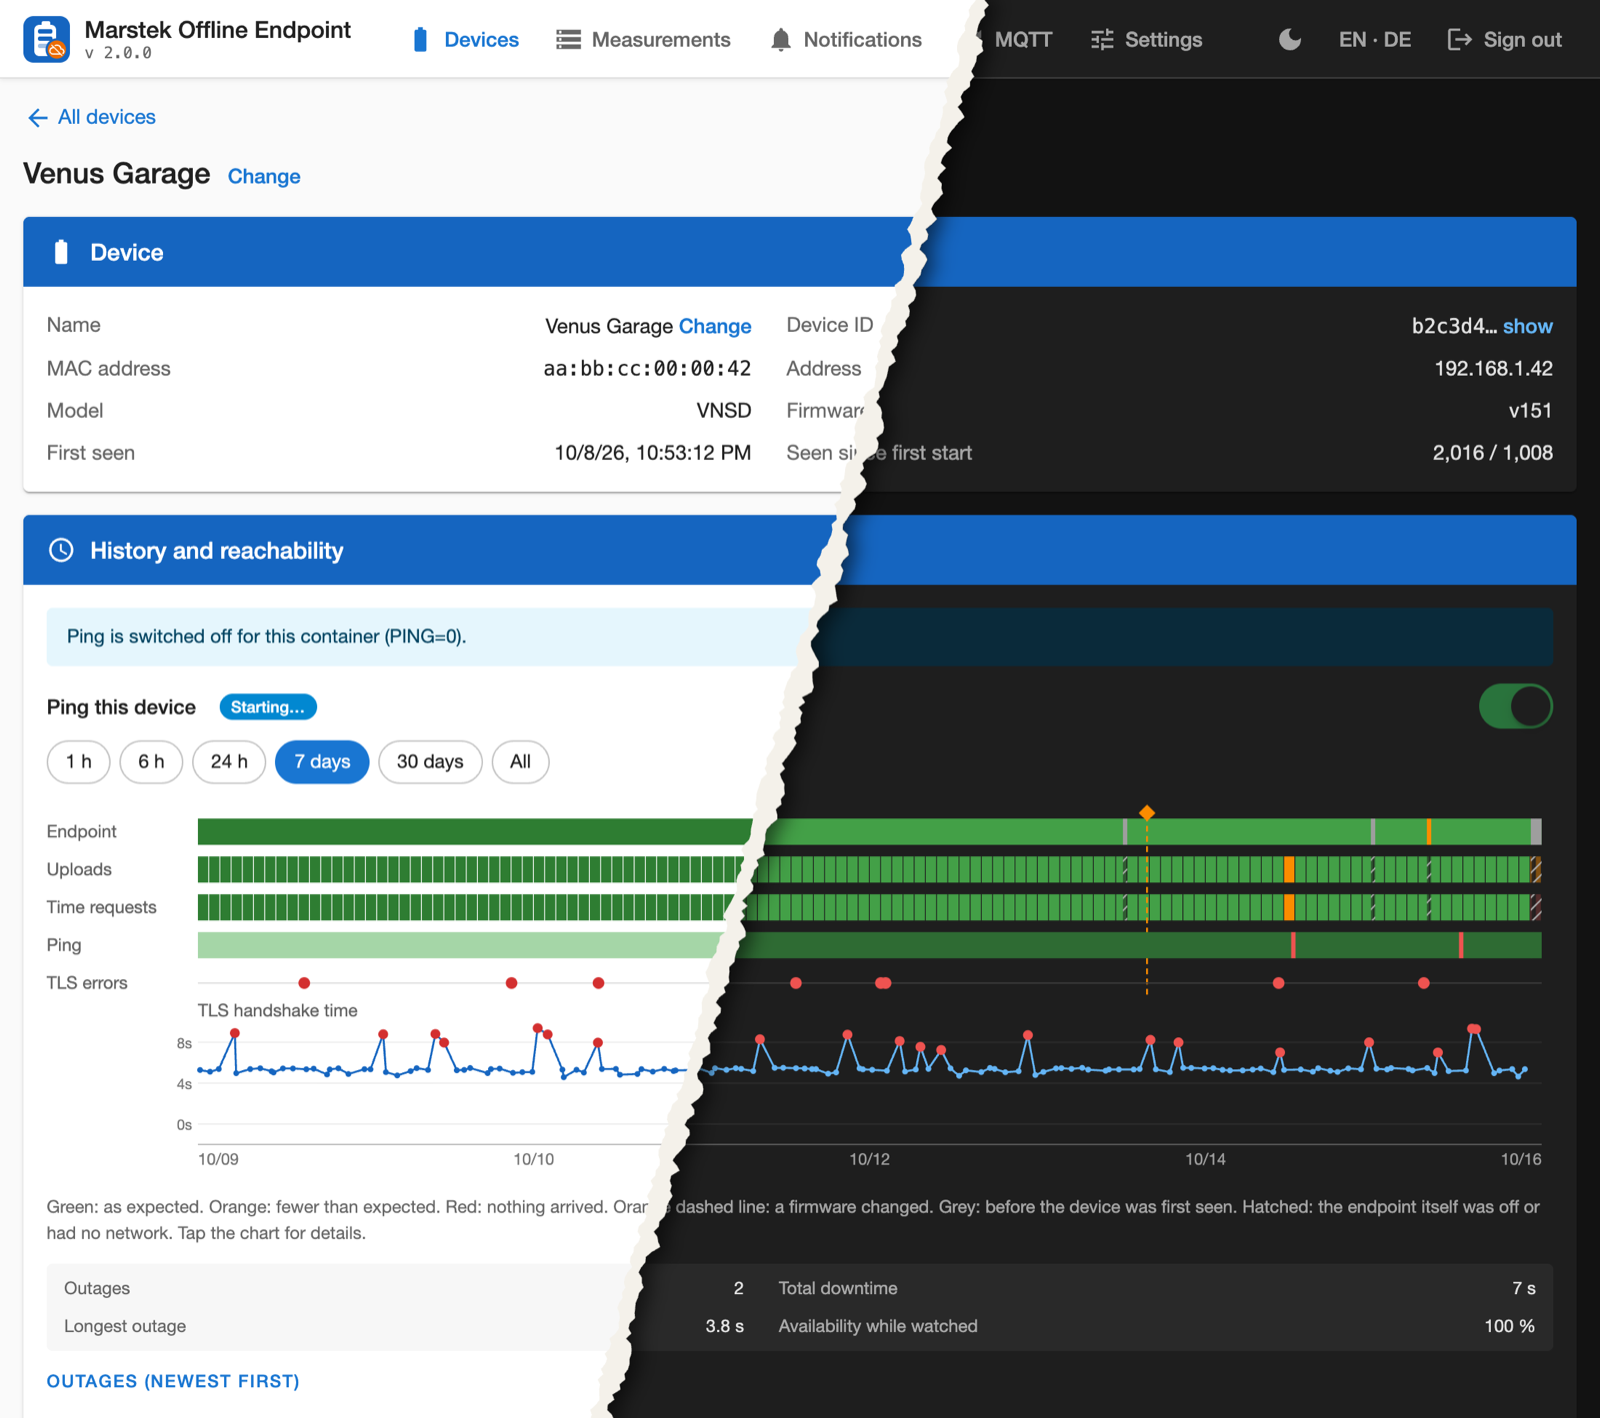Click the Endpoint status bar in chart
Viewport: 1600px width, 1418px height.
[x=869, y=831]
